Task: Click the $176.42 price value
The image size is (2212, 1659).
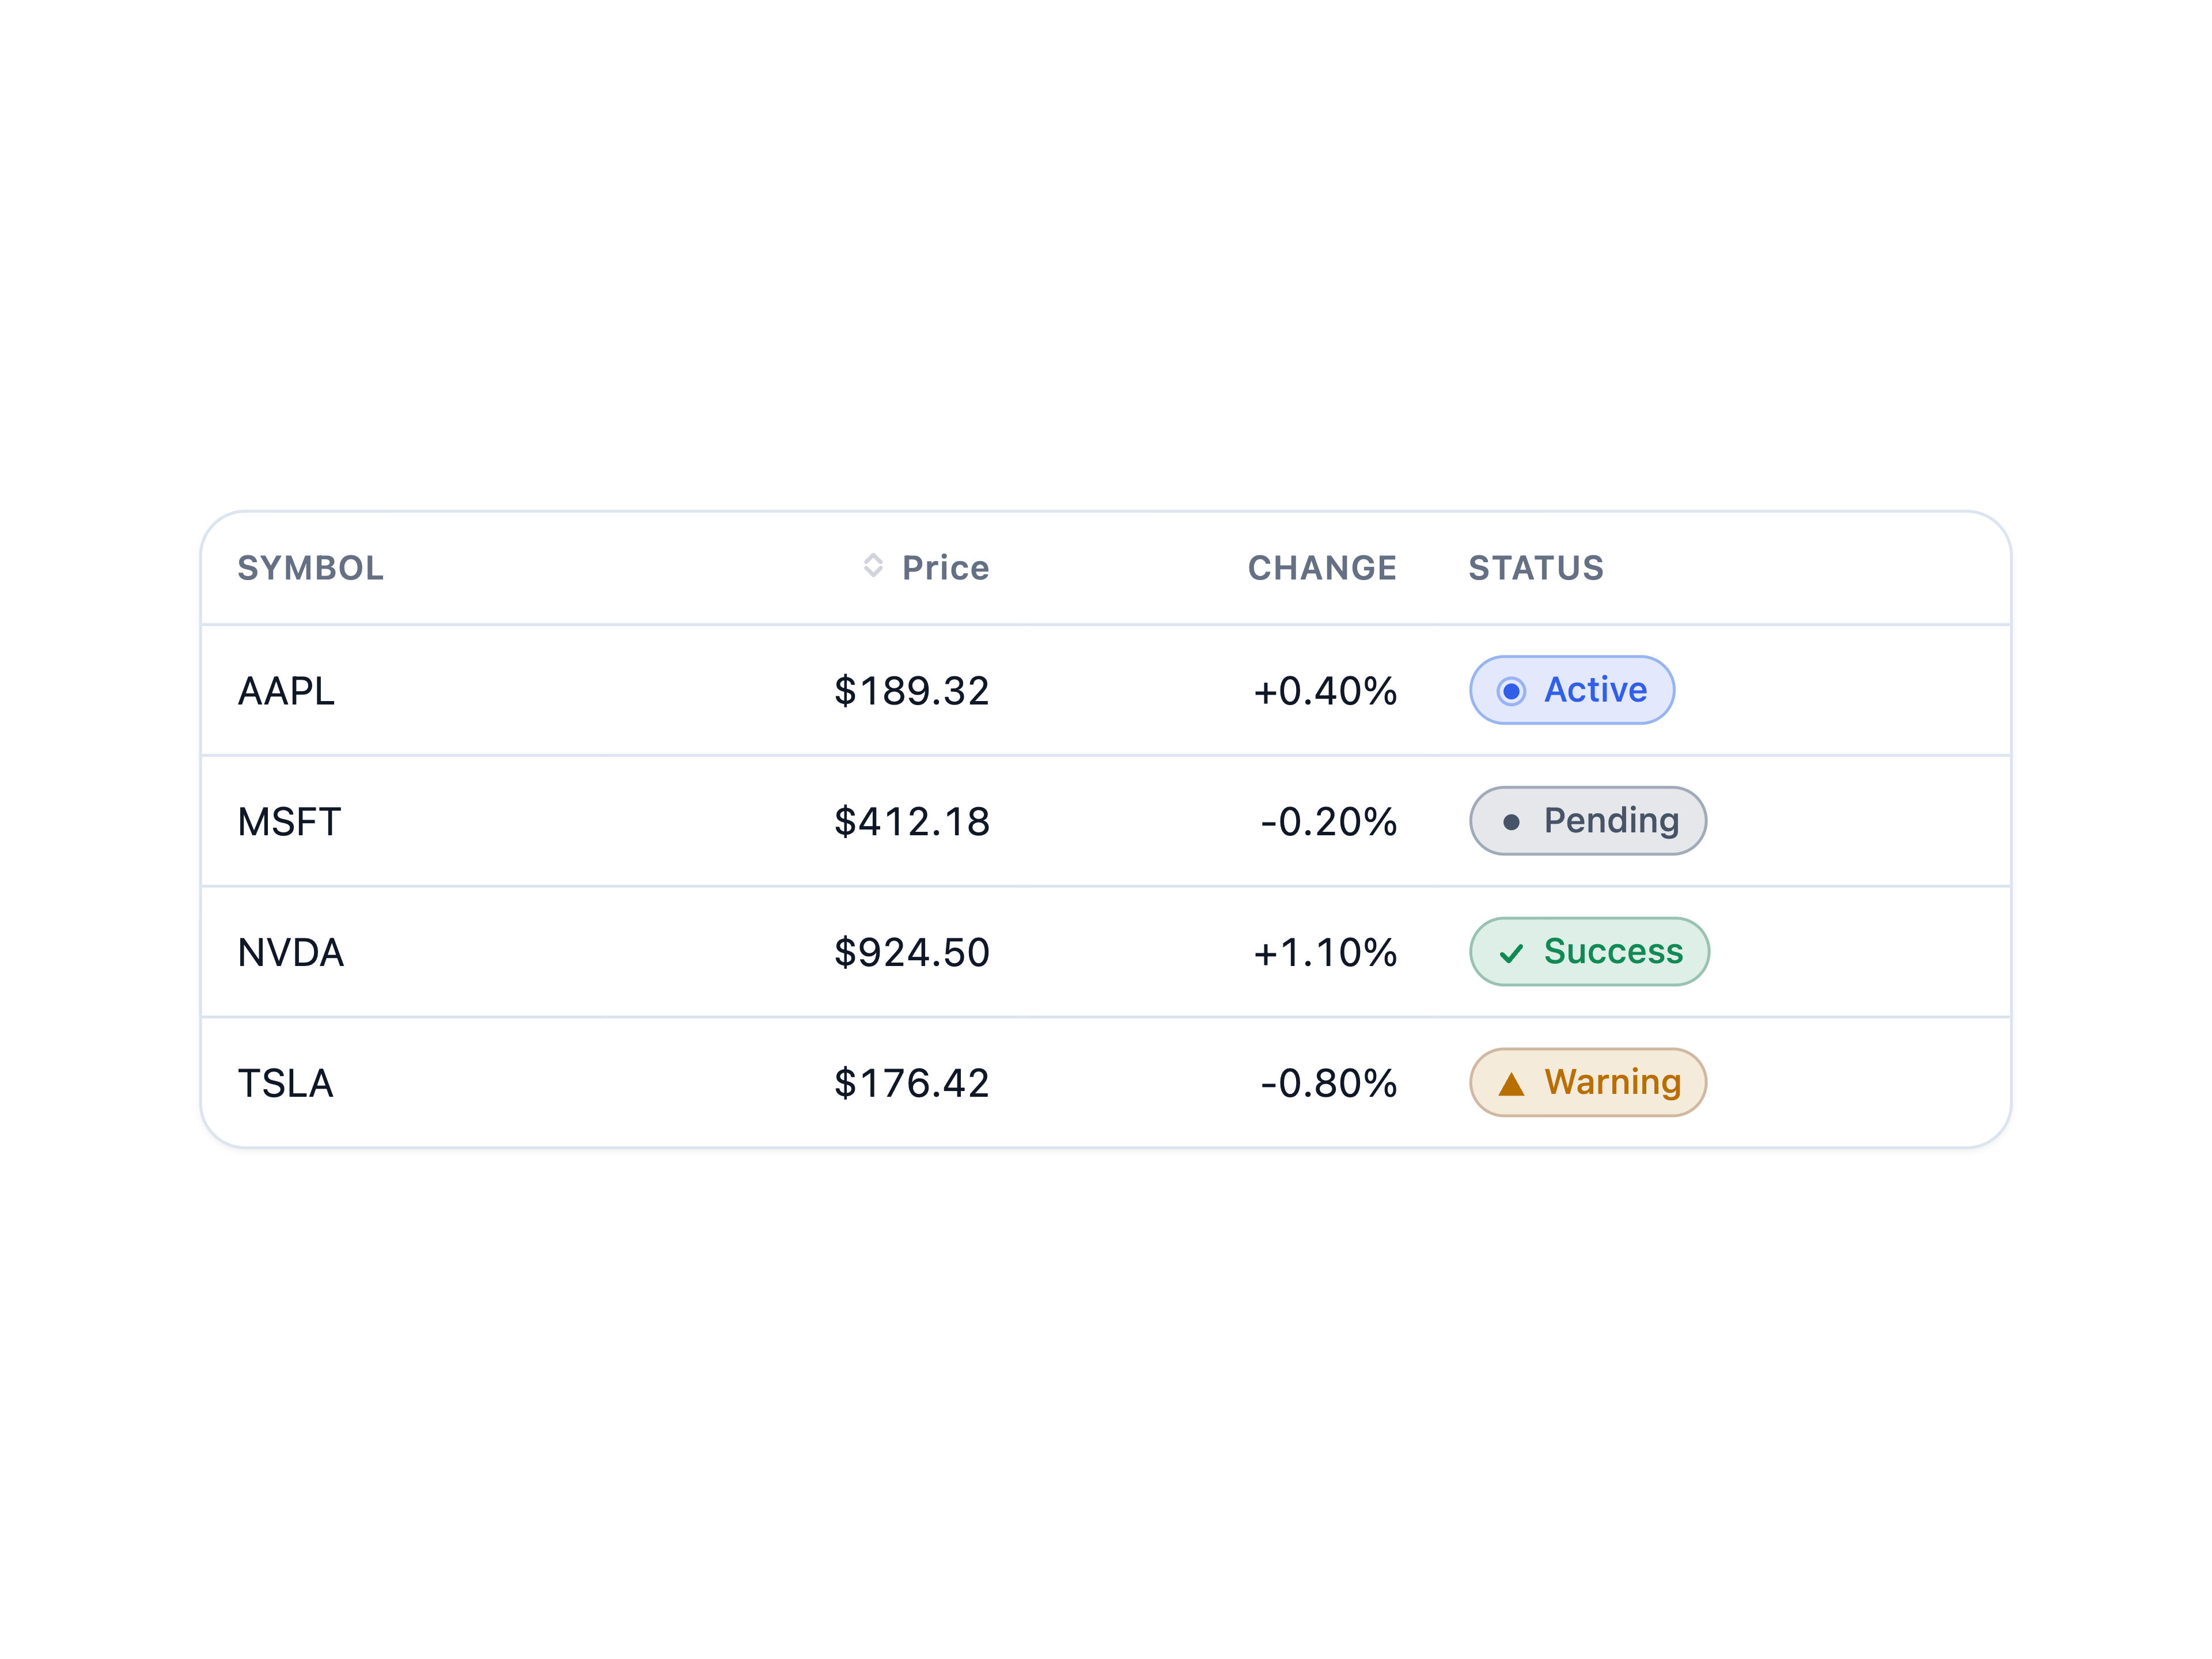Action: click(912, 1084)
